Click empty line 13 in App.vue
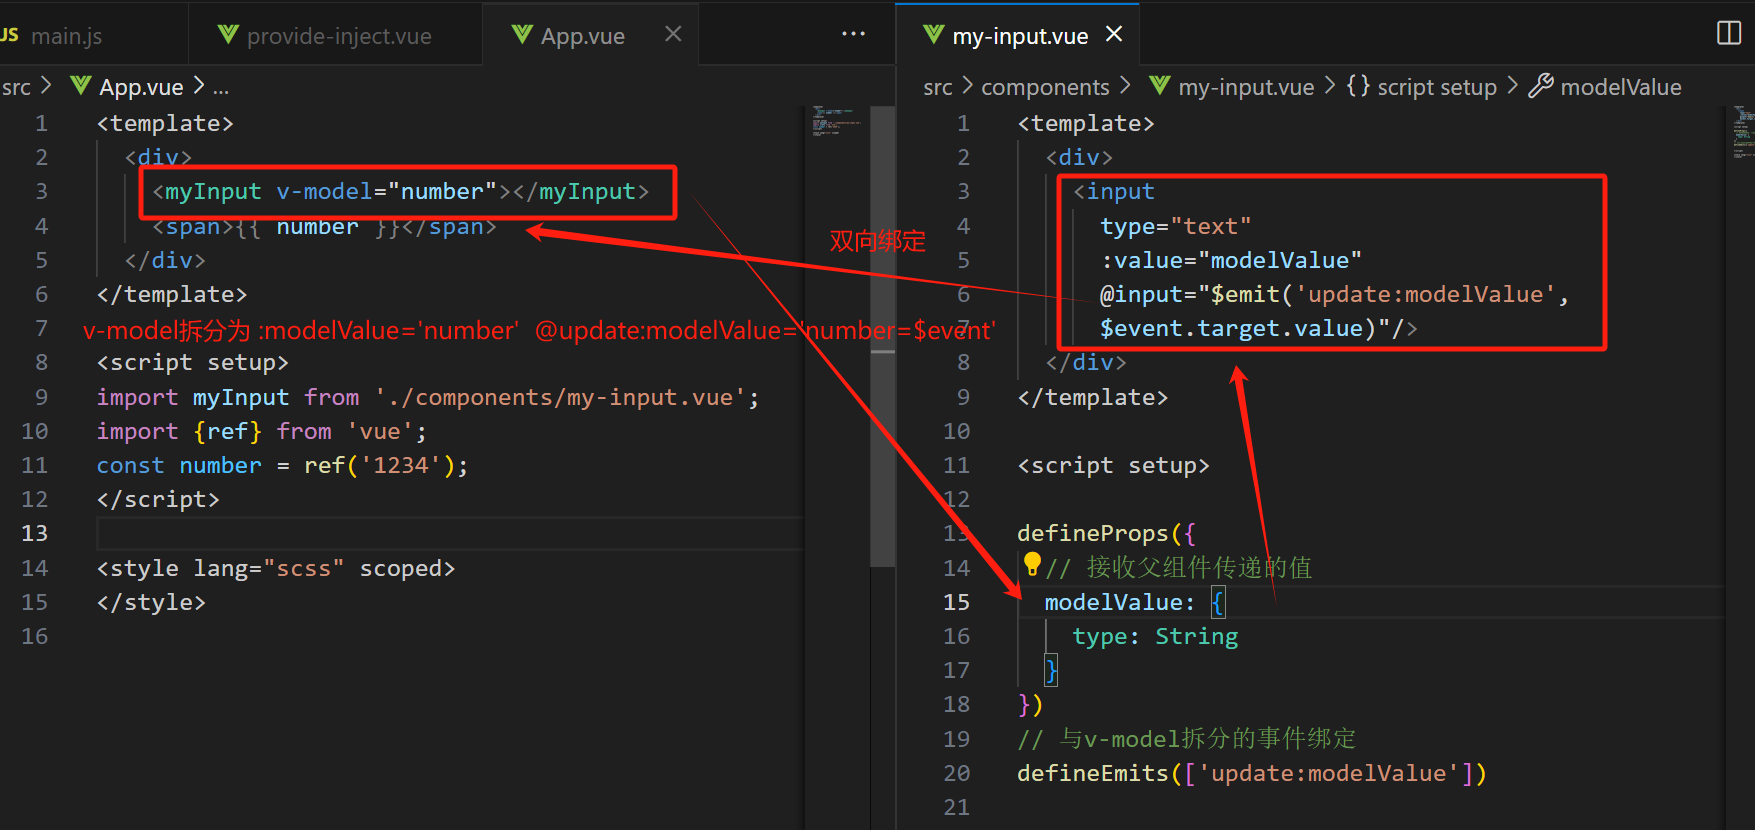1755x830 pixels. point(450,533)
